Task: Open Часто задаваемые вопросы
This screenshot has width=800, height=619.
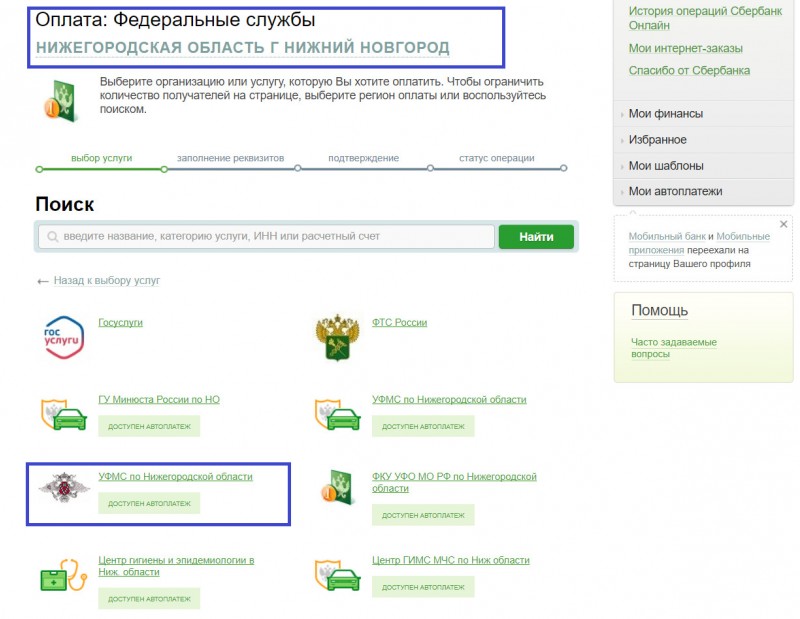Action: point(674,348)
